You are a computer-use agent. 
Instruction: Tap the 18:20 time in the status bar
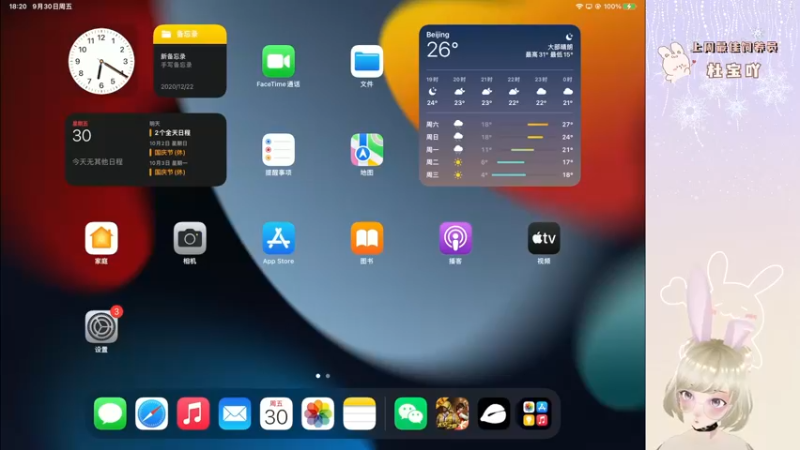[x=18, y=7]
